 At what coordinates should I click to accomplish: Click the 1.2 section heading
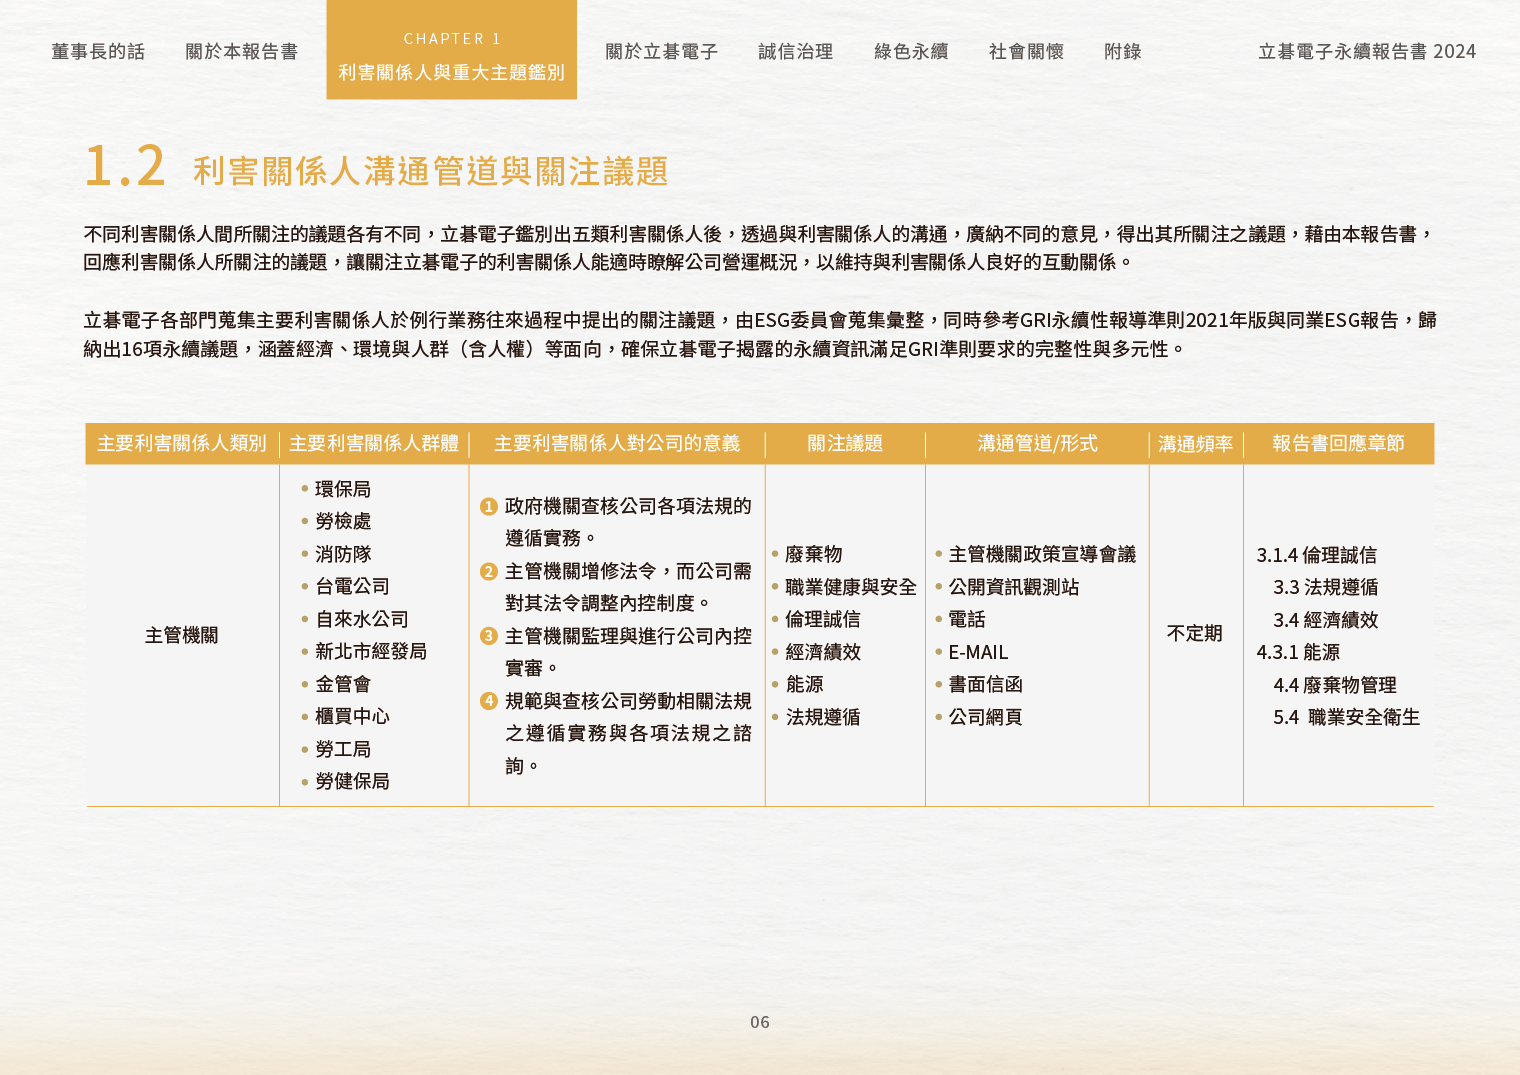point(376,167)
